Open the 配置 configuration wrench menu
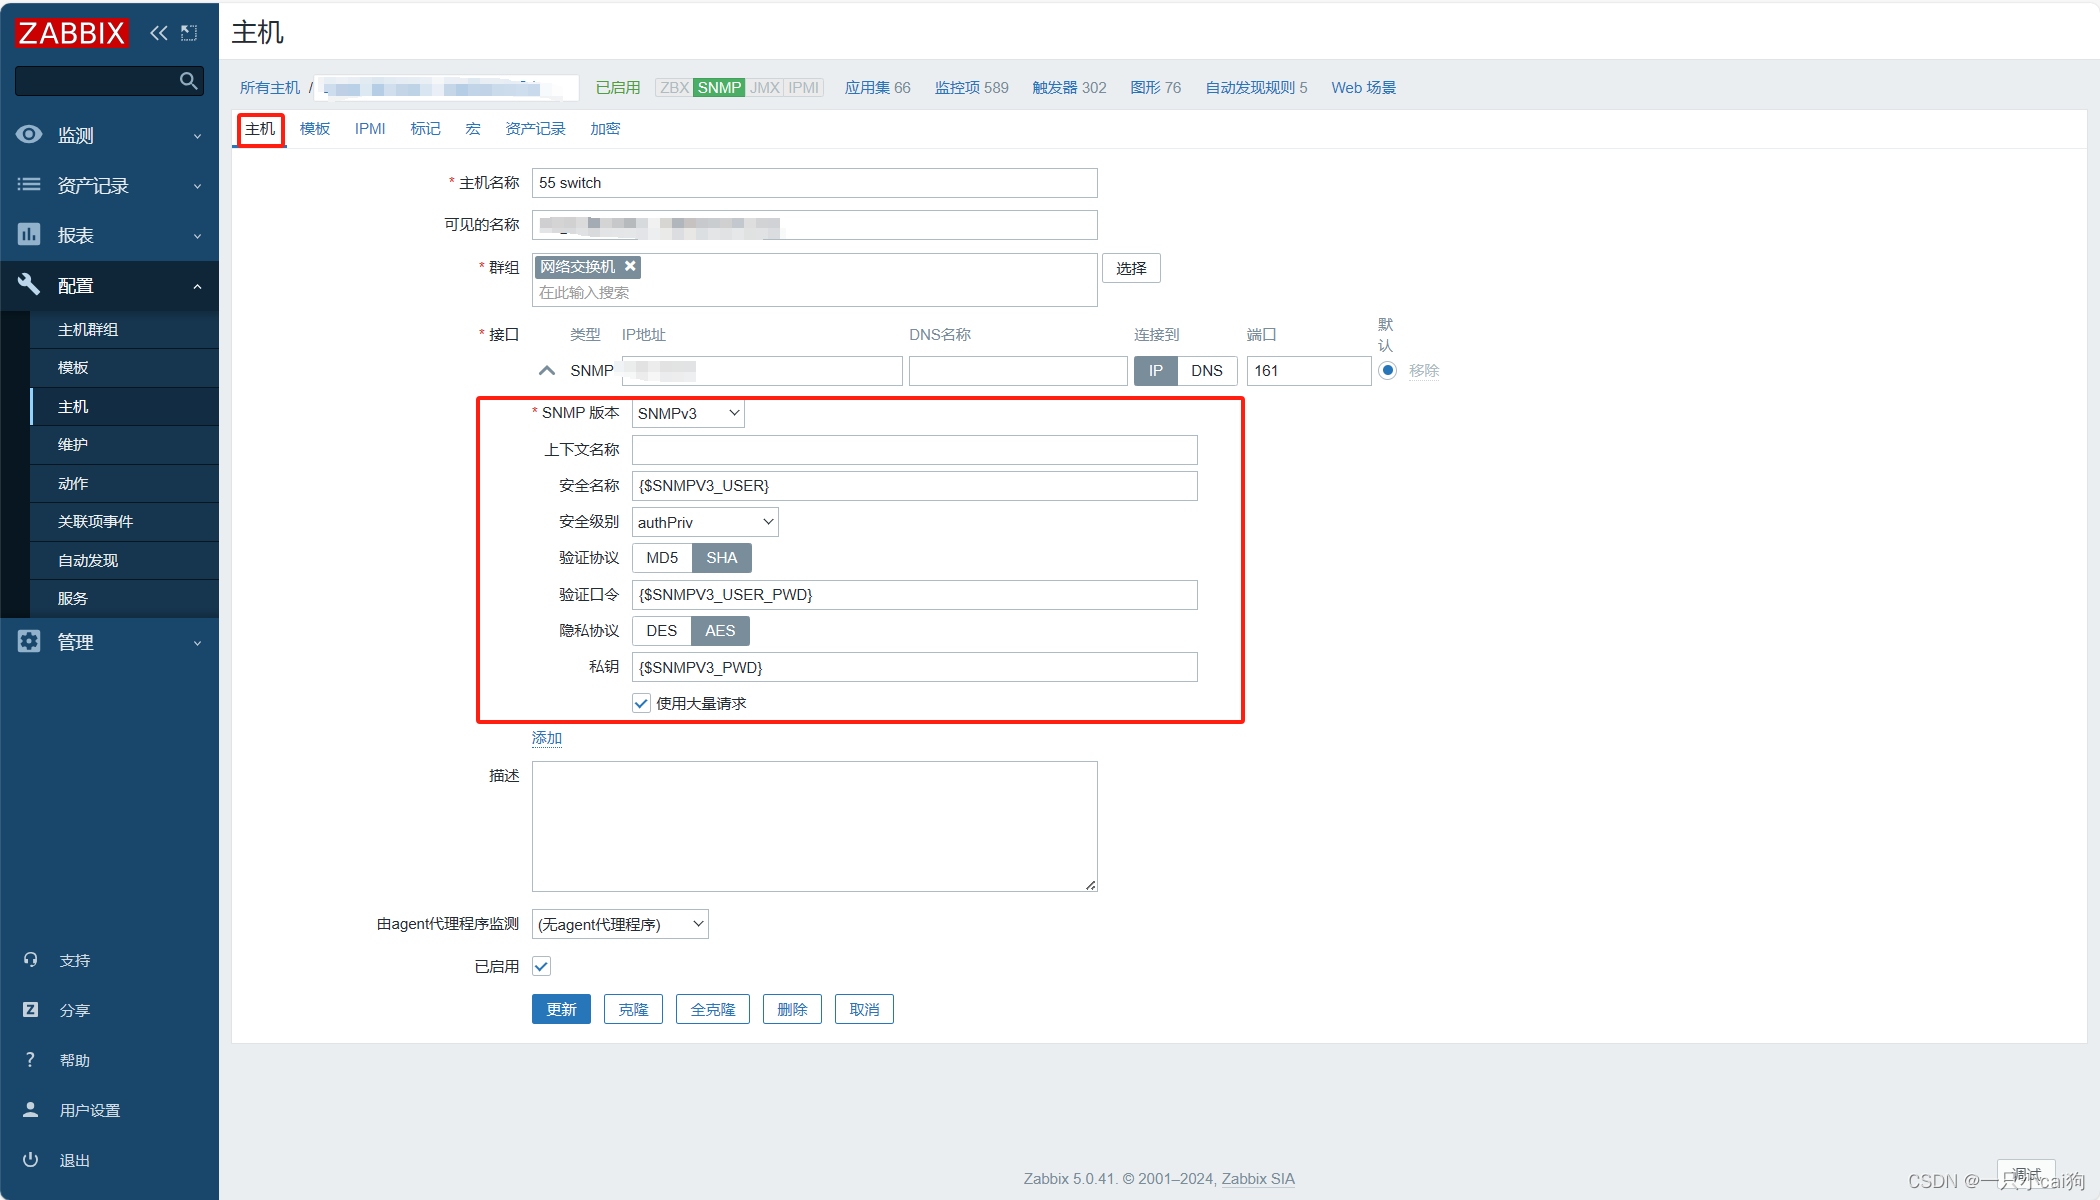2100x1200 pixels. (75, 286)
